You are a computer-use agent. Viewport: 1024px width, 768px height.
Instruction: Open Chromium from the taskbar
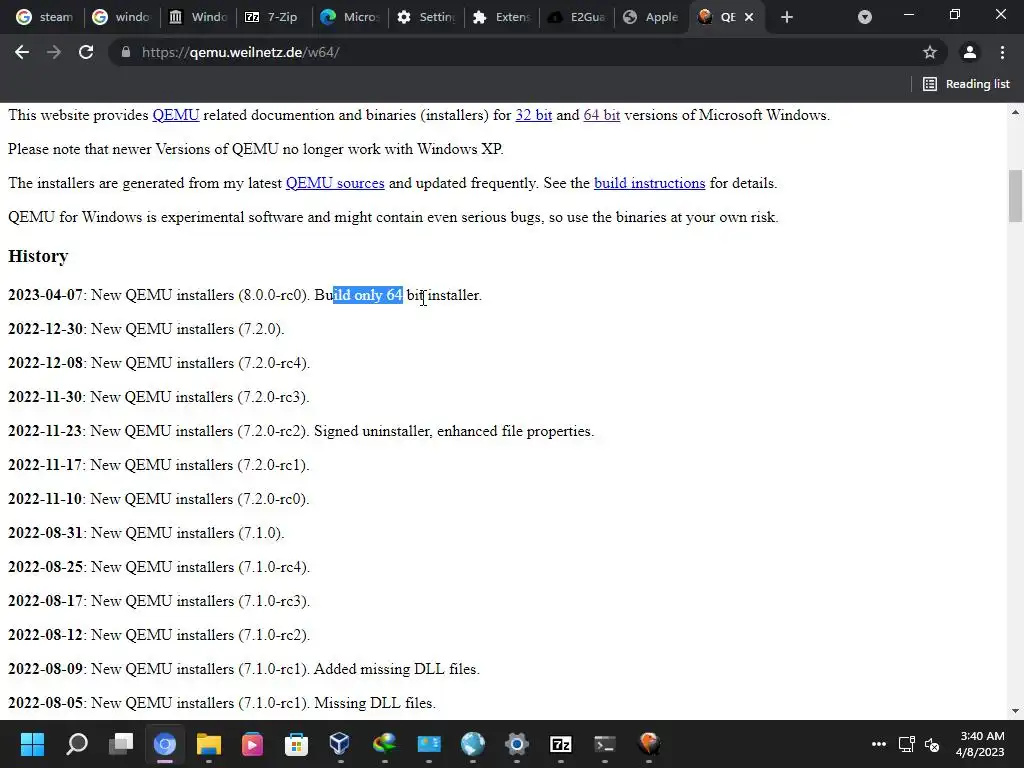click(x=165, y=744)
